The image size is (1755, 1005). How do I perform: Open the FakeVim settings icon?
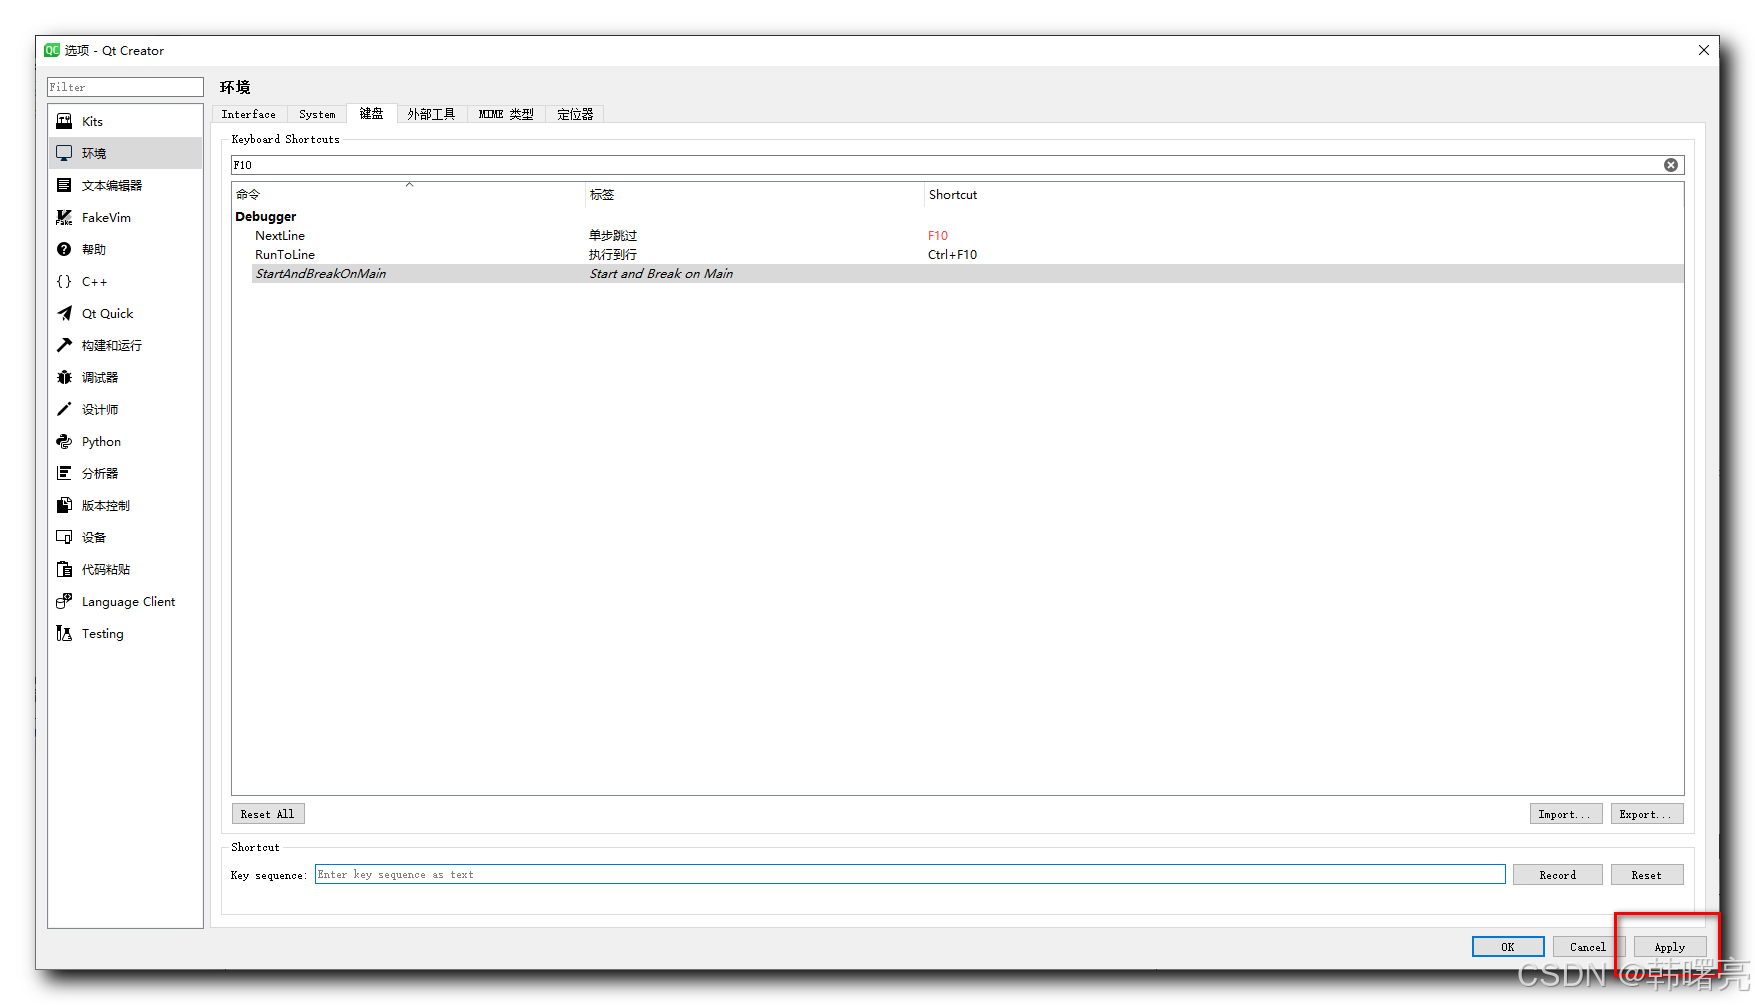[x=64, y=217]
